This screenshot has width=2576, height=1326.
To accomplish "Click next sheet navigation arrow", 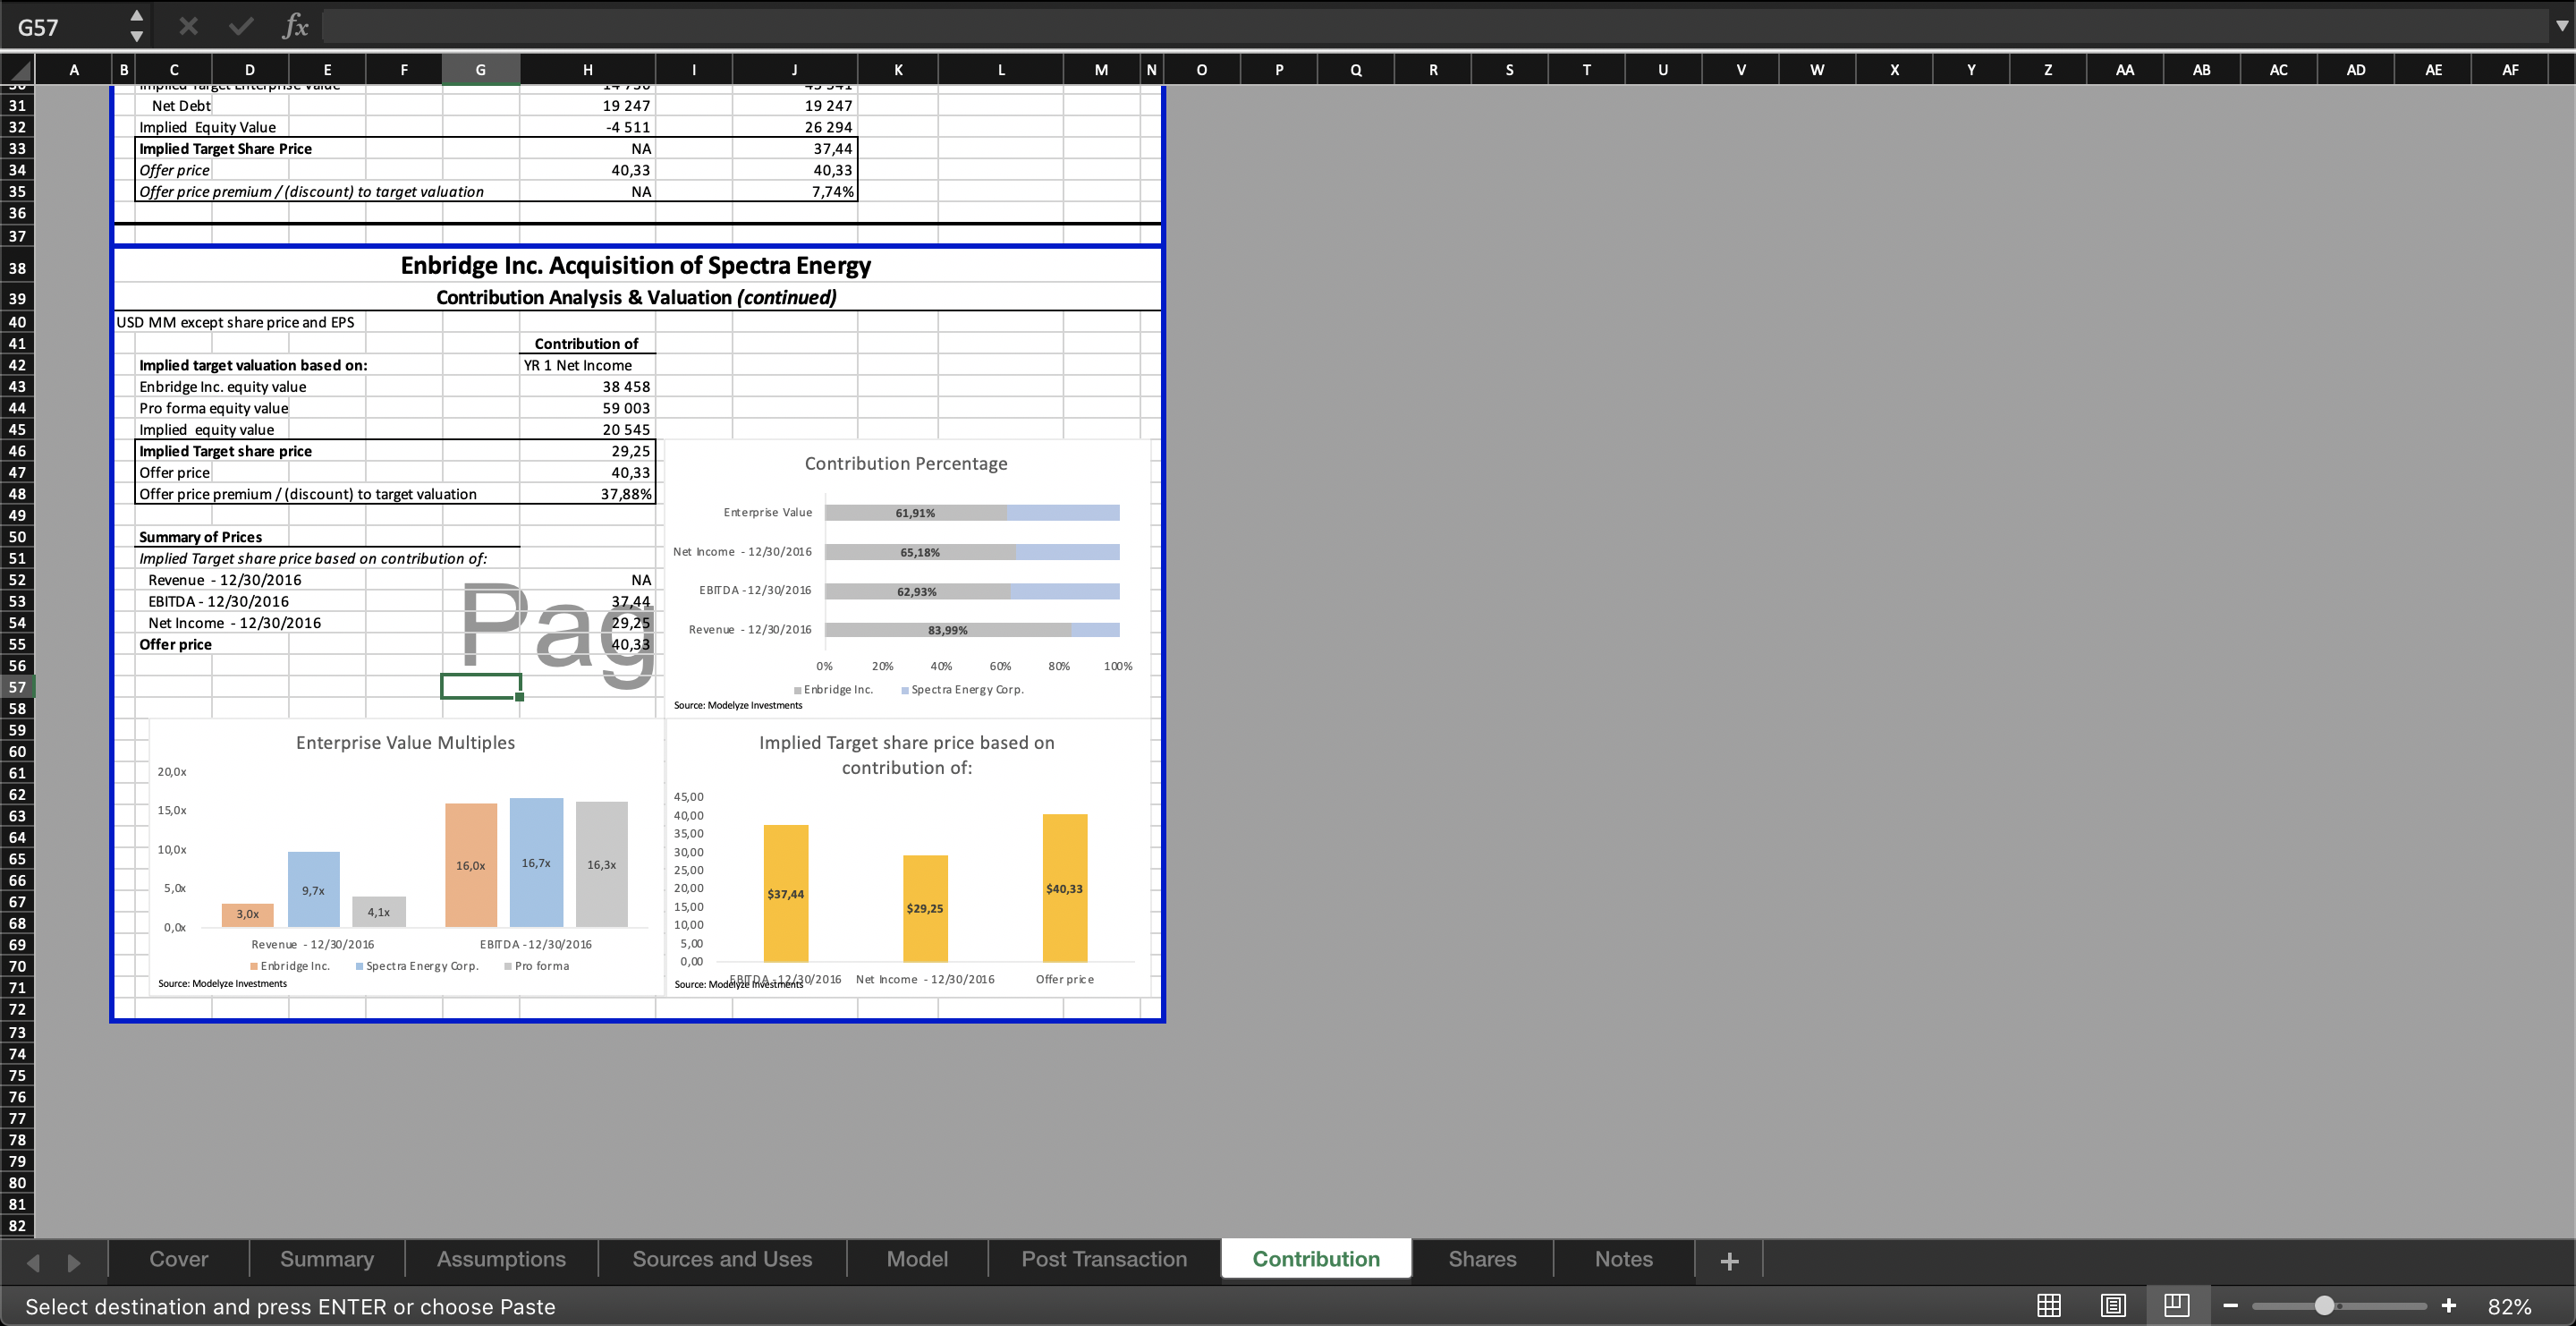I will (x=74, y=1262).
